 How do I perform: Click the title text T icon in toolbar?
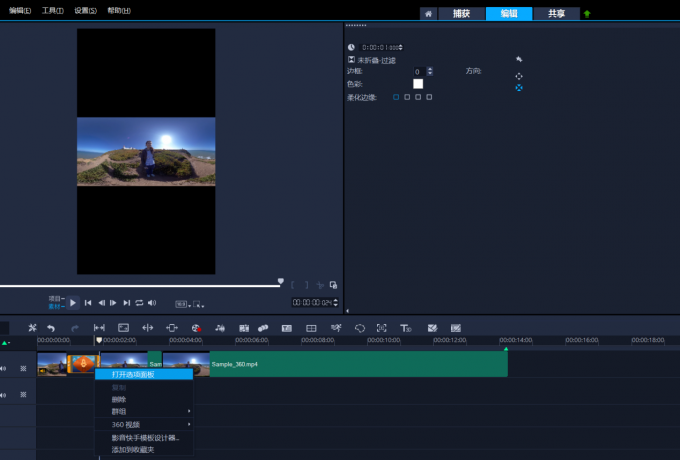406,328
